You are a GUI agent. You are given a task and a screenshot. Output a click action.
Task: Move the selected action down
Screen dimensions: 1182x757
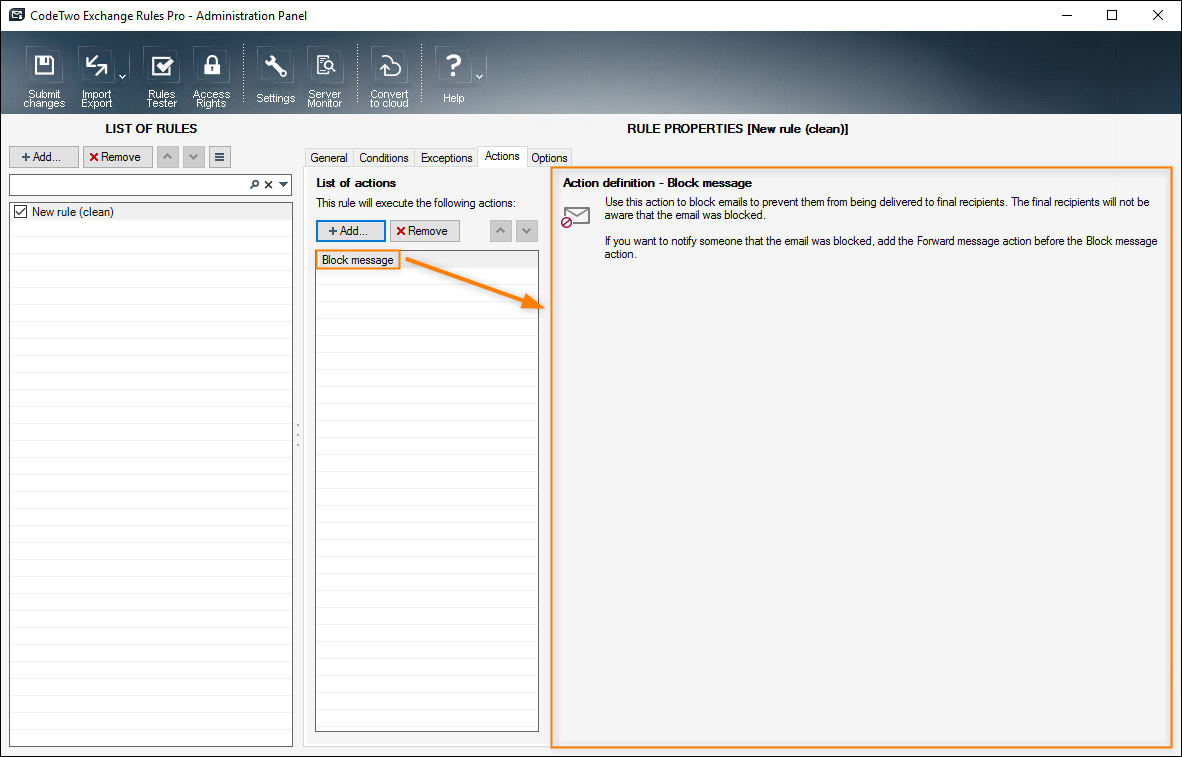click(526, 231)
